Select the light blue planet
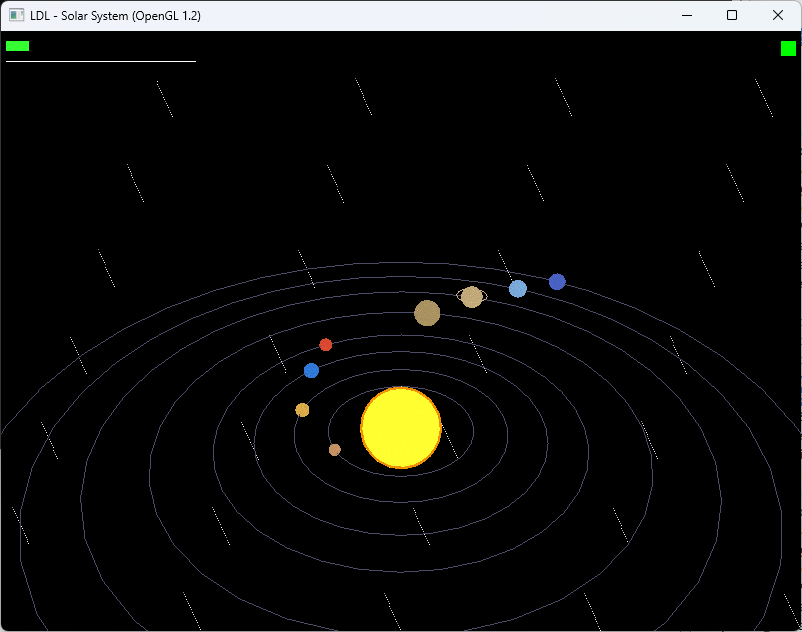Screen dimensions: 802x632 tap(518, 288)
